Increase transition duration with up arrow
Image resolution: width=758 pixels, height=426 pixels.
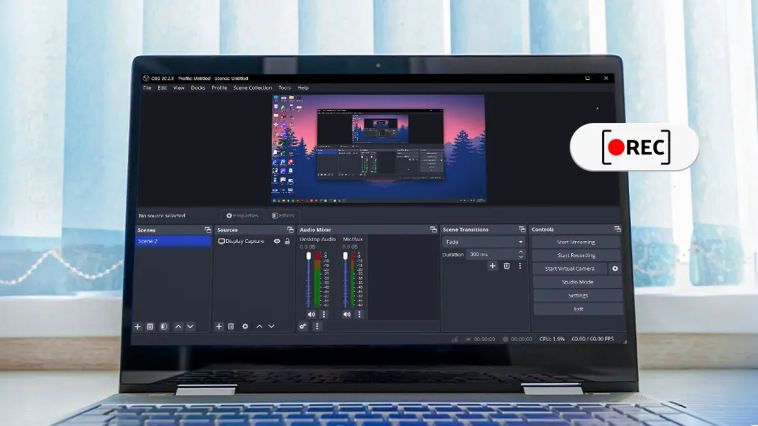click(521, 252)
